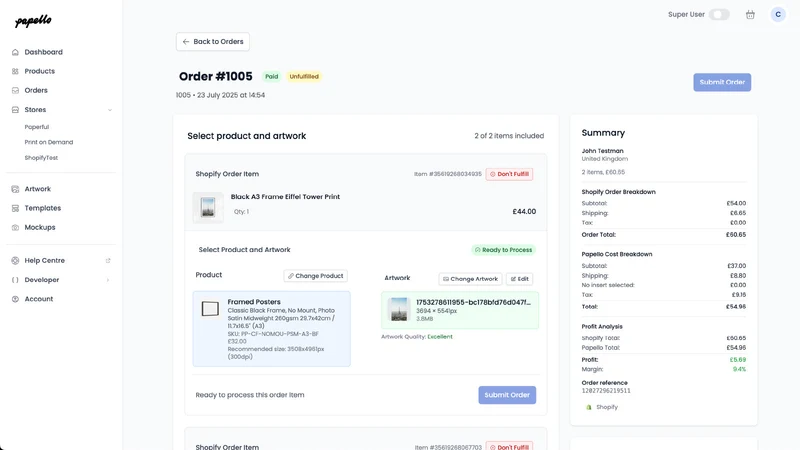
Task: Select the Paperful store
Action: pos(37,127)
